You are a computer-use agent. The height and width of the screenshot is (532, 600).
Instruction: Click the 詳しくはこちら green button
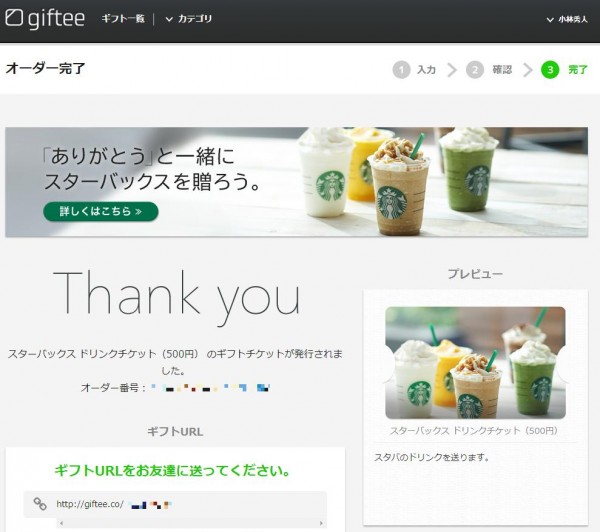click(101, 211)
